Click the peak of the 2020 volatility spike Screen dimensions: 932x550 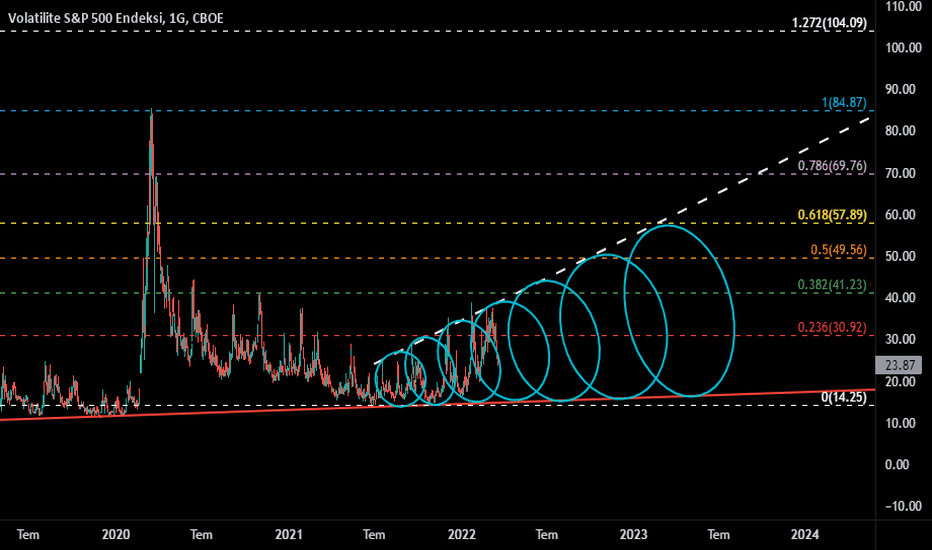tap(151, 112)
